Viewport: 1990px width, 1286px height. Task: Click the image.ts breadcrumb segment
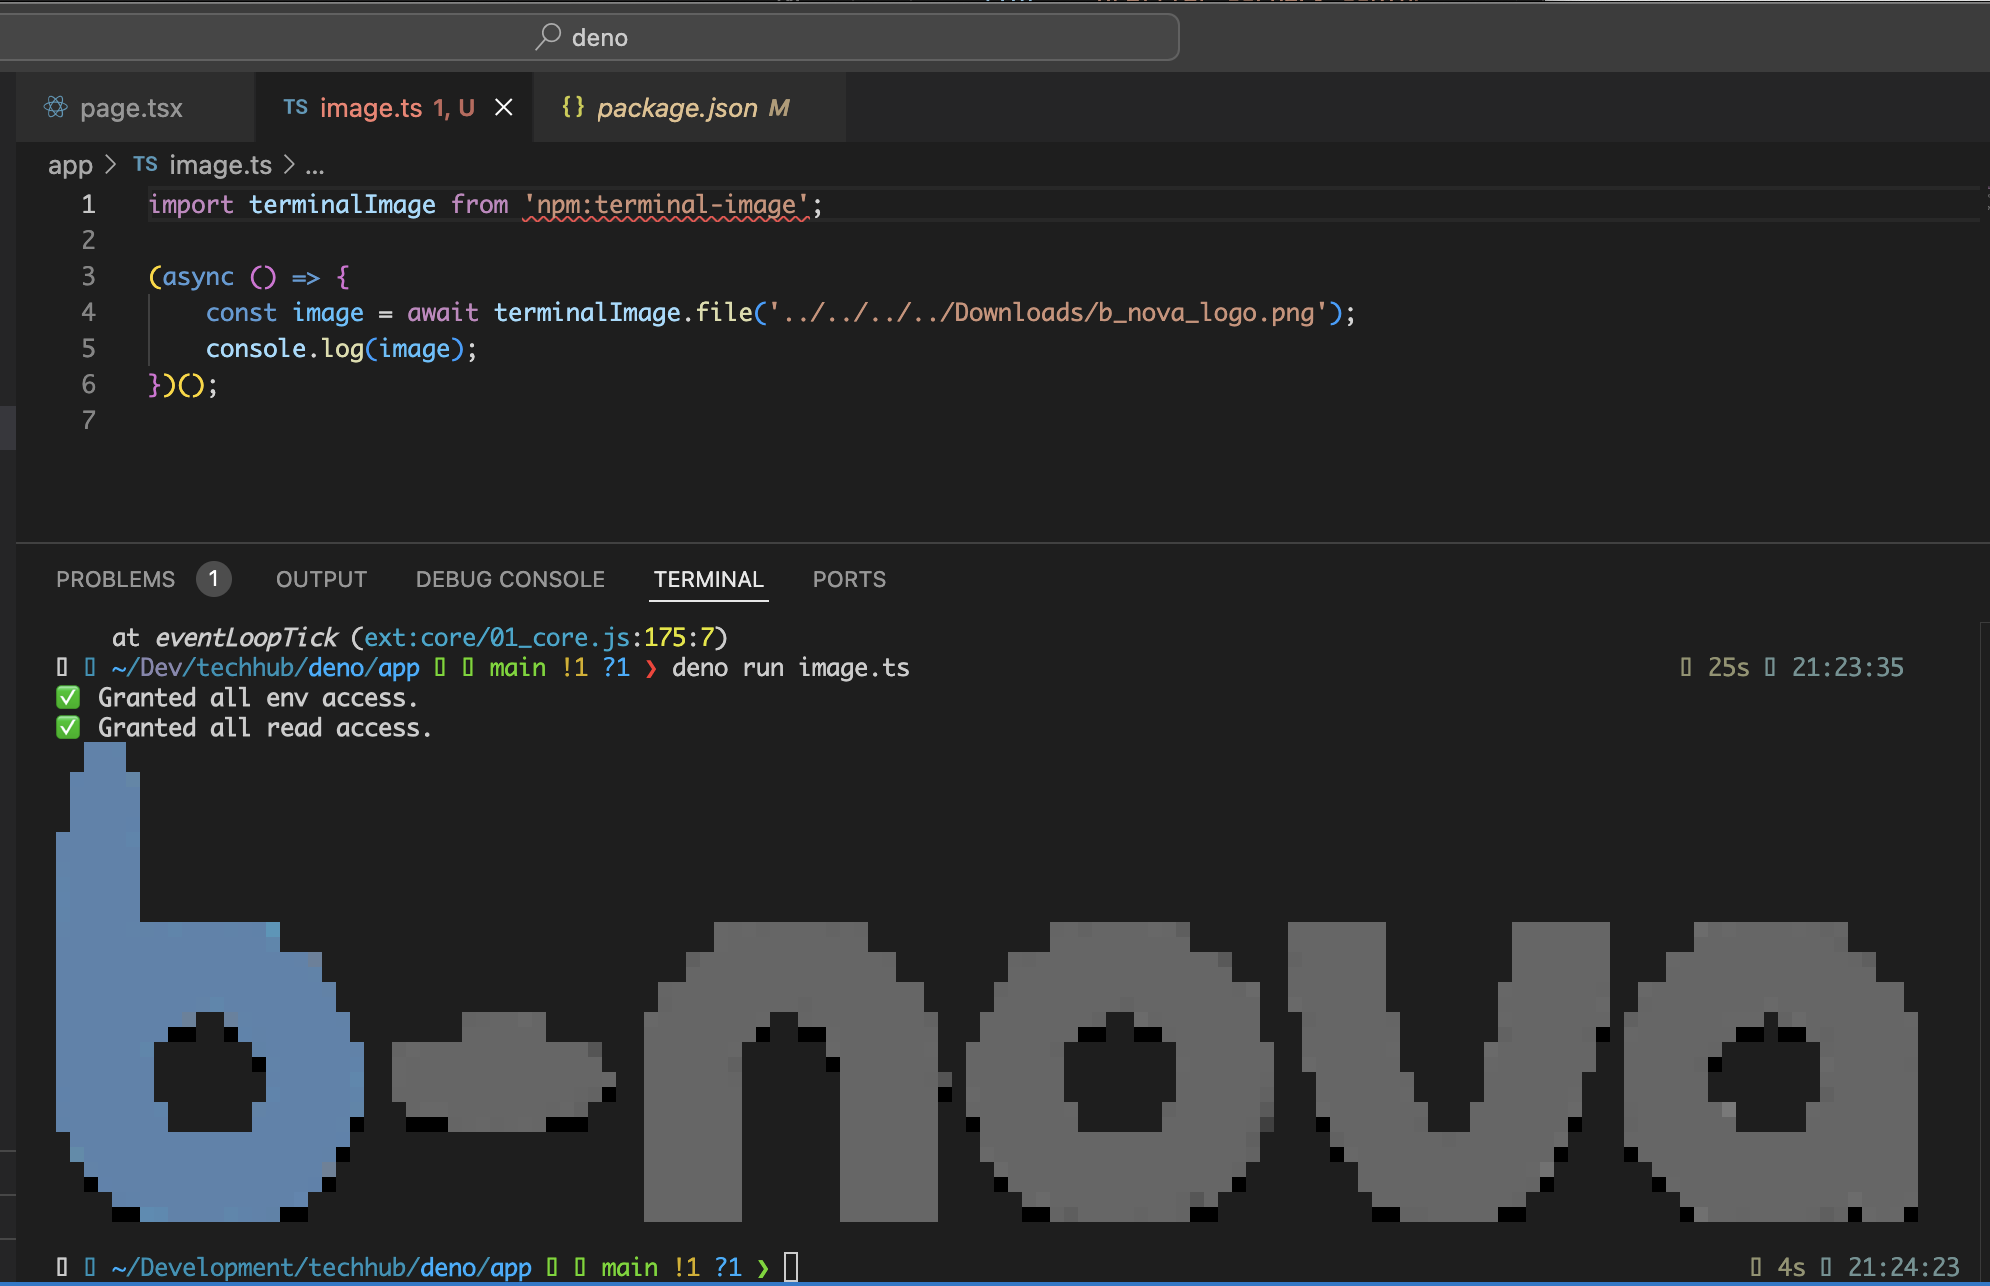pyautogui.click(x=220, y=165)
